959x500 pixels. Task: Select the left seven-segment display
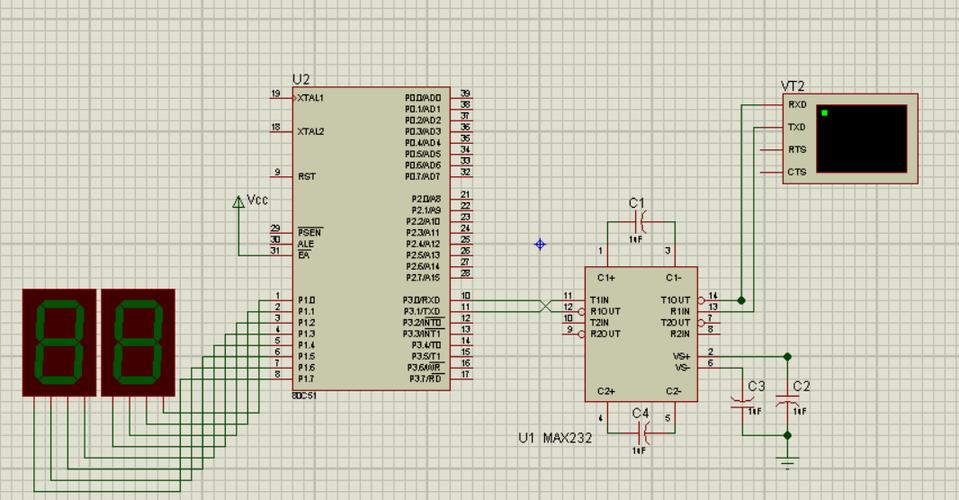(59, 342)
